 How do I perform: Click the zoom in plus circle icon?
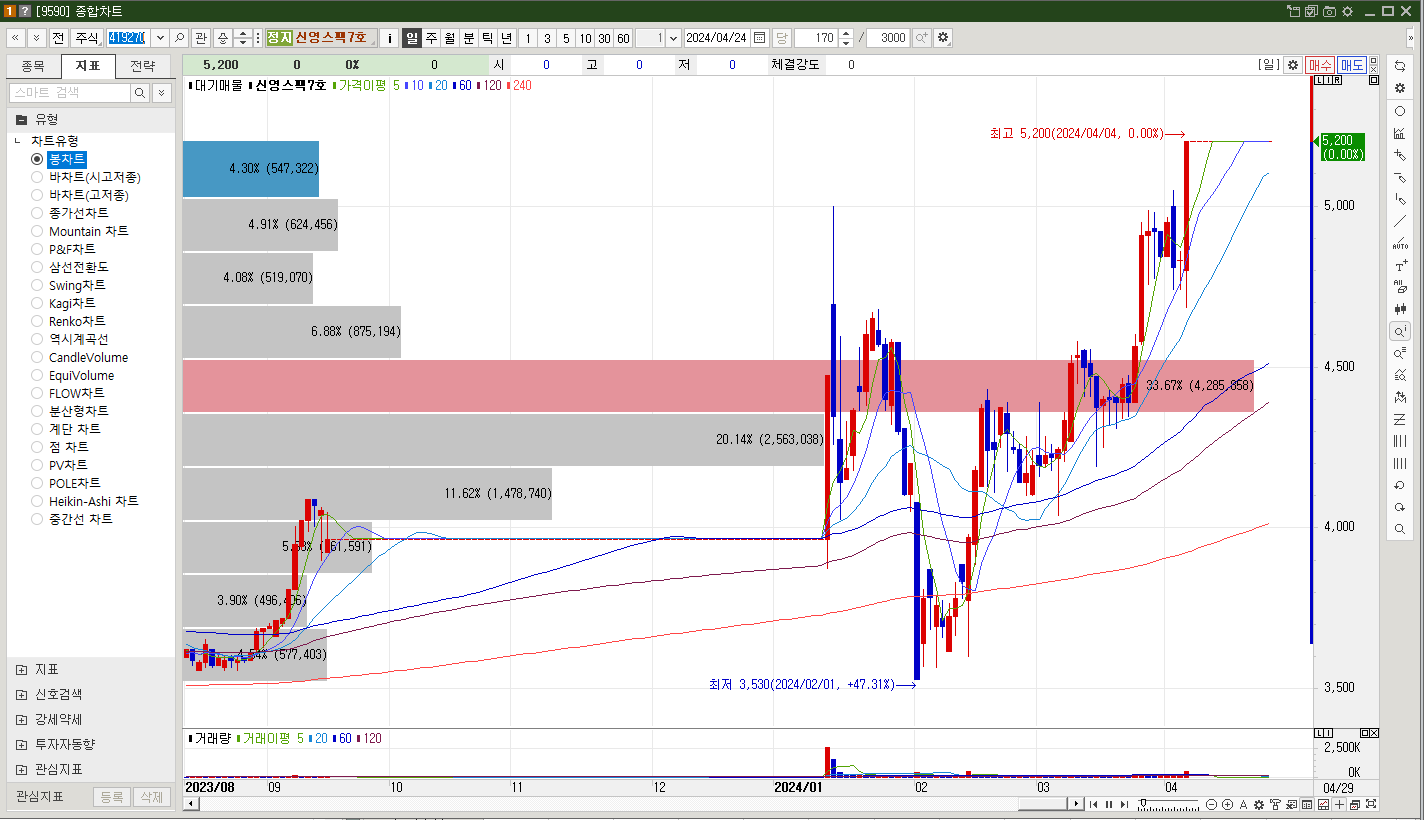tap(1227, 804)
